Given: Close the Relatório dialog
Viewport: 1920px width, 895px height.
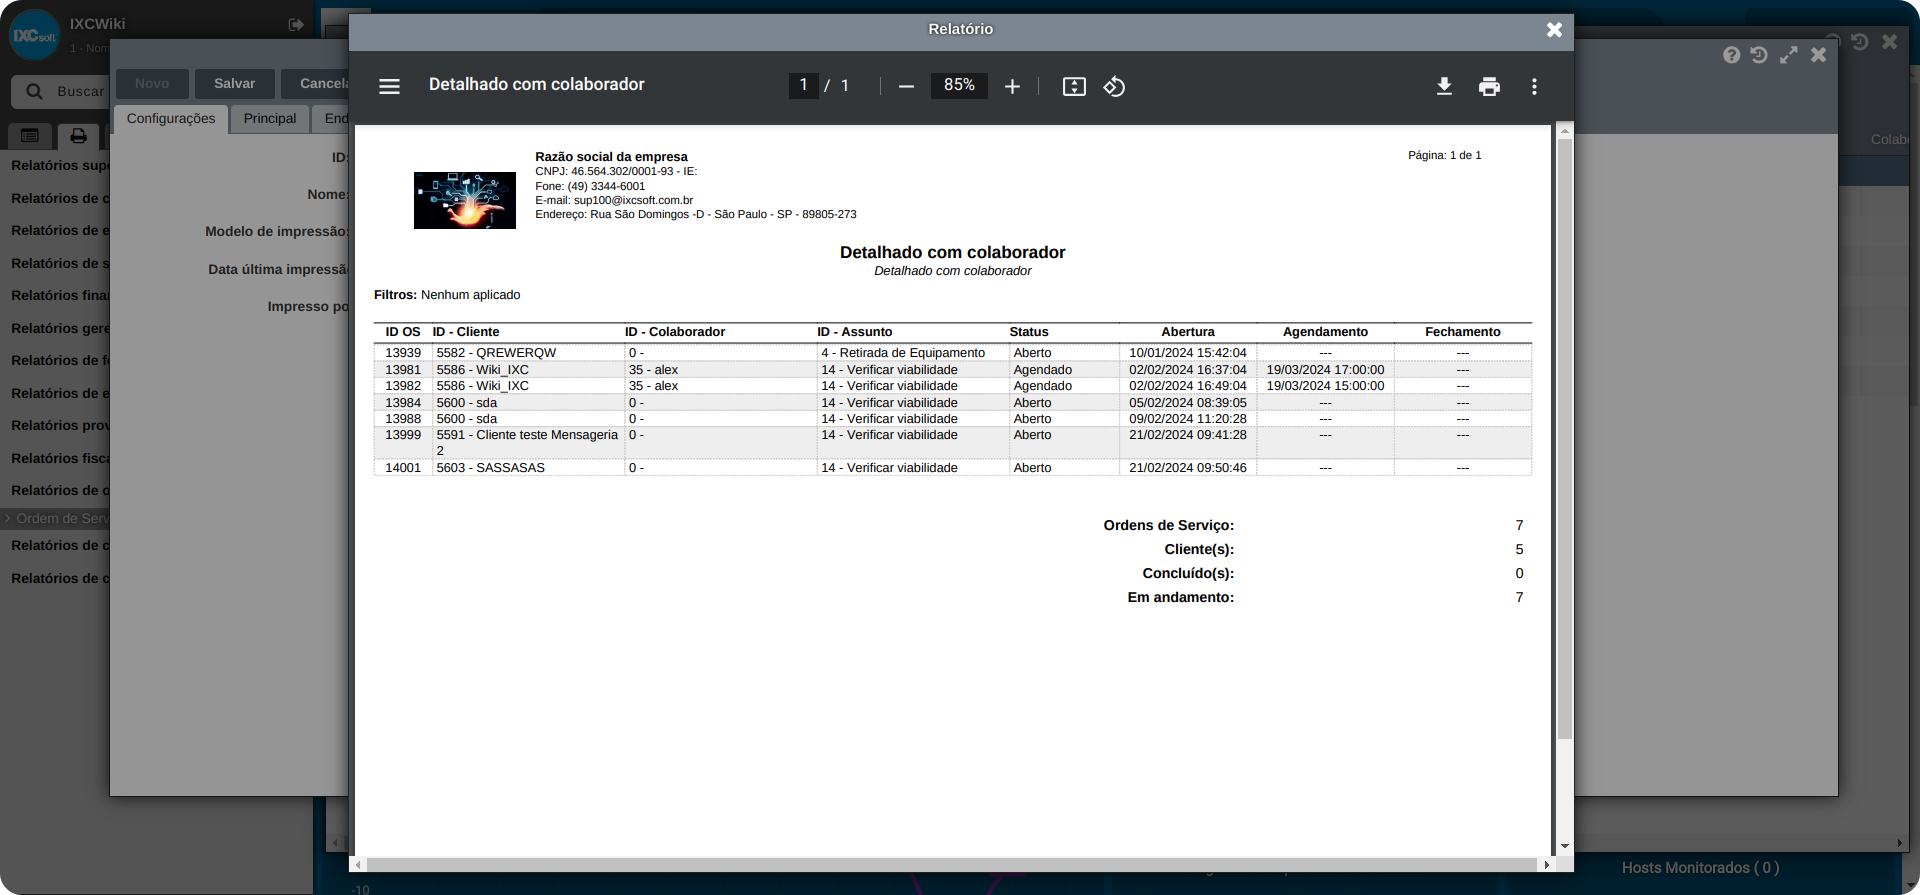Looking at the screenshot, I should tap(1554, 30).
